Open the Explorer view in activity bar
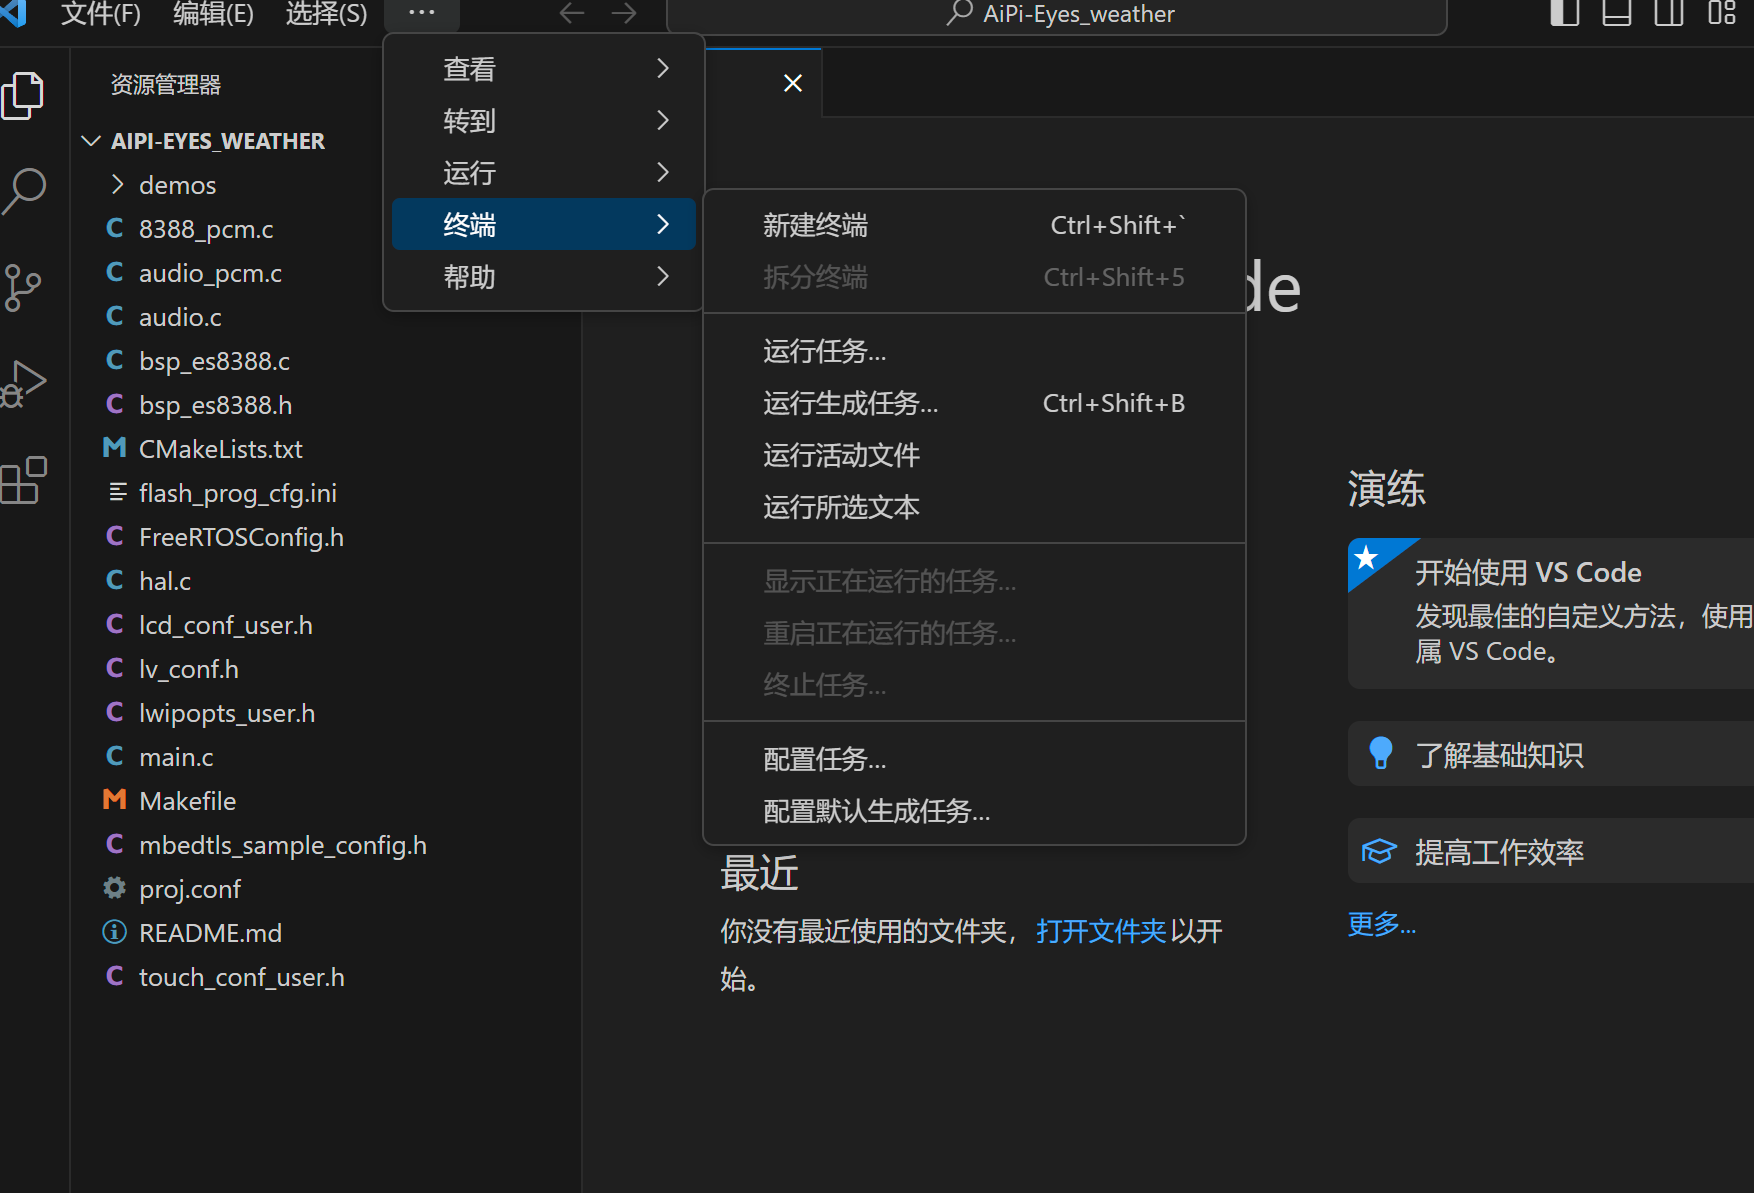Viewport: 1754px width, 1193px height. point(23,96)
